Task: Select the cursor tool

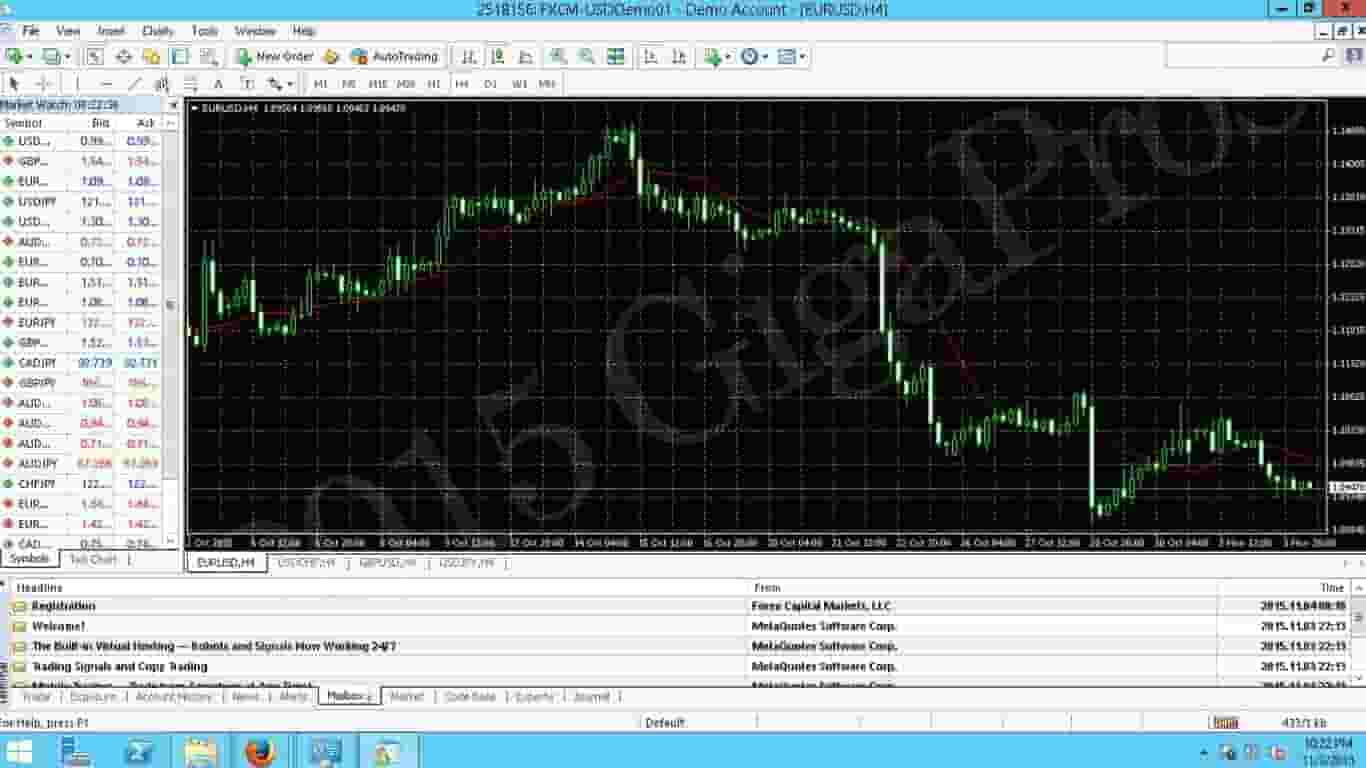Action: tap(14, 84)
